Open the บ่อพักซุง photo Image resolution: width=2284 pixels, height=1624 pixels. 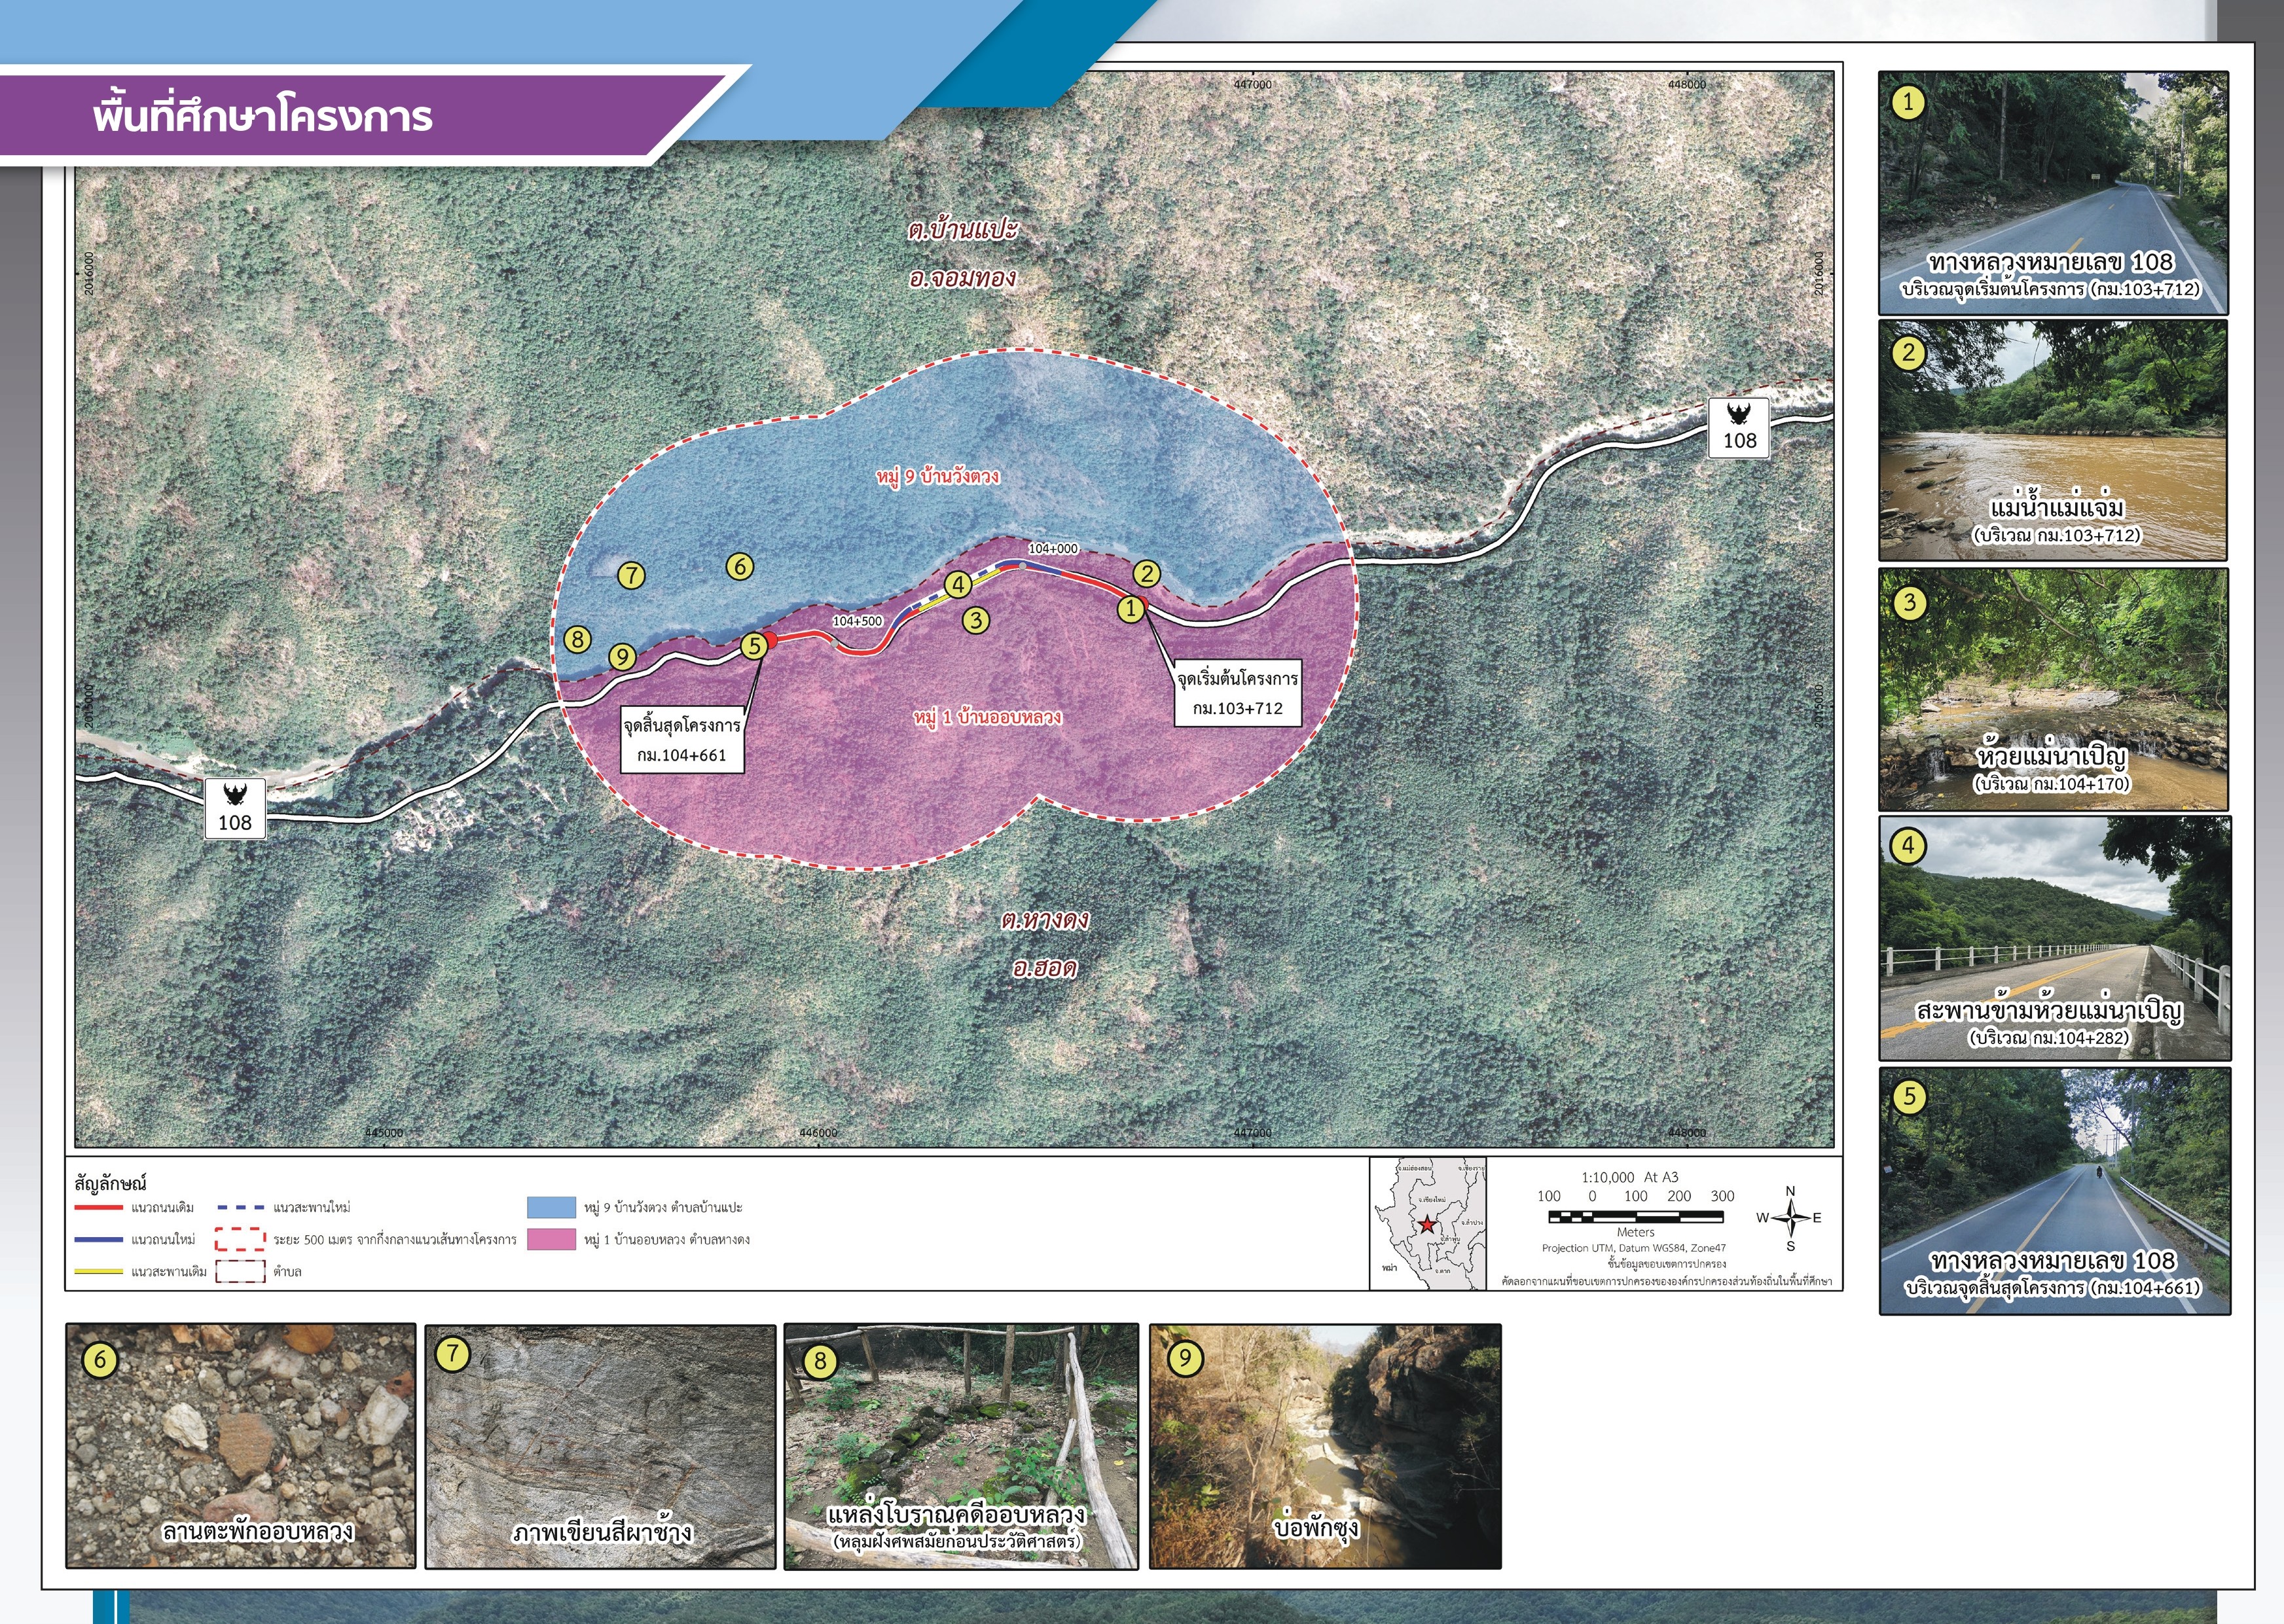(x=1325, y=1446)
